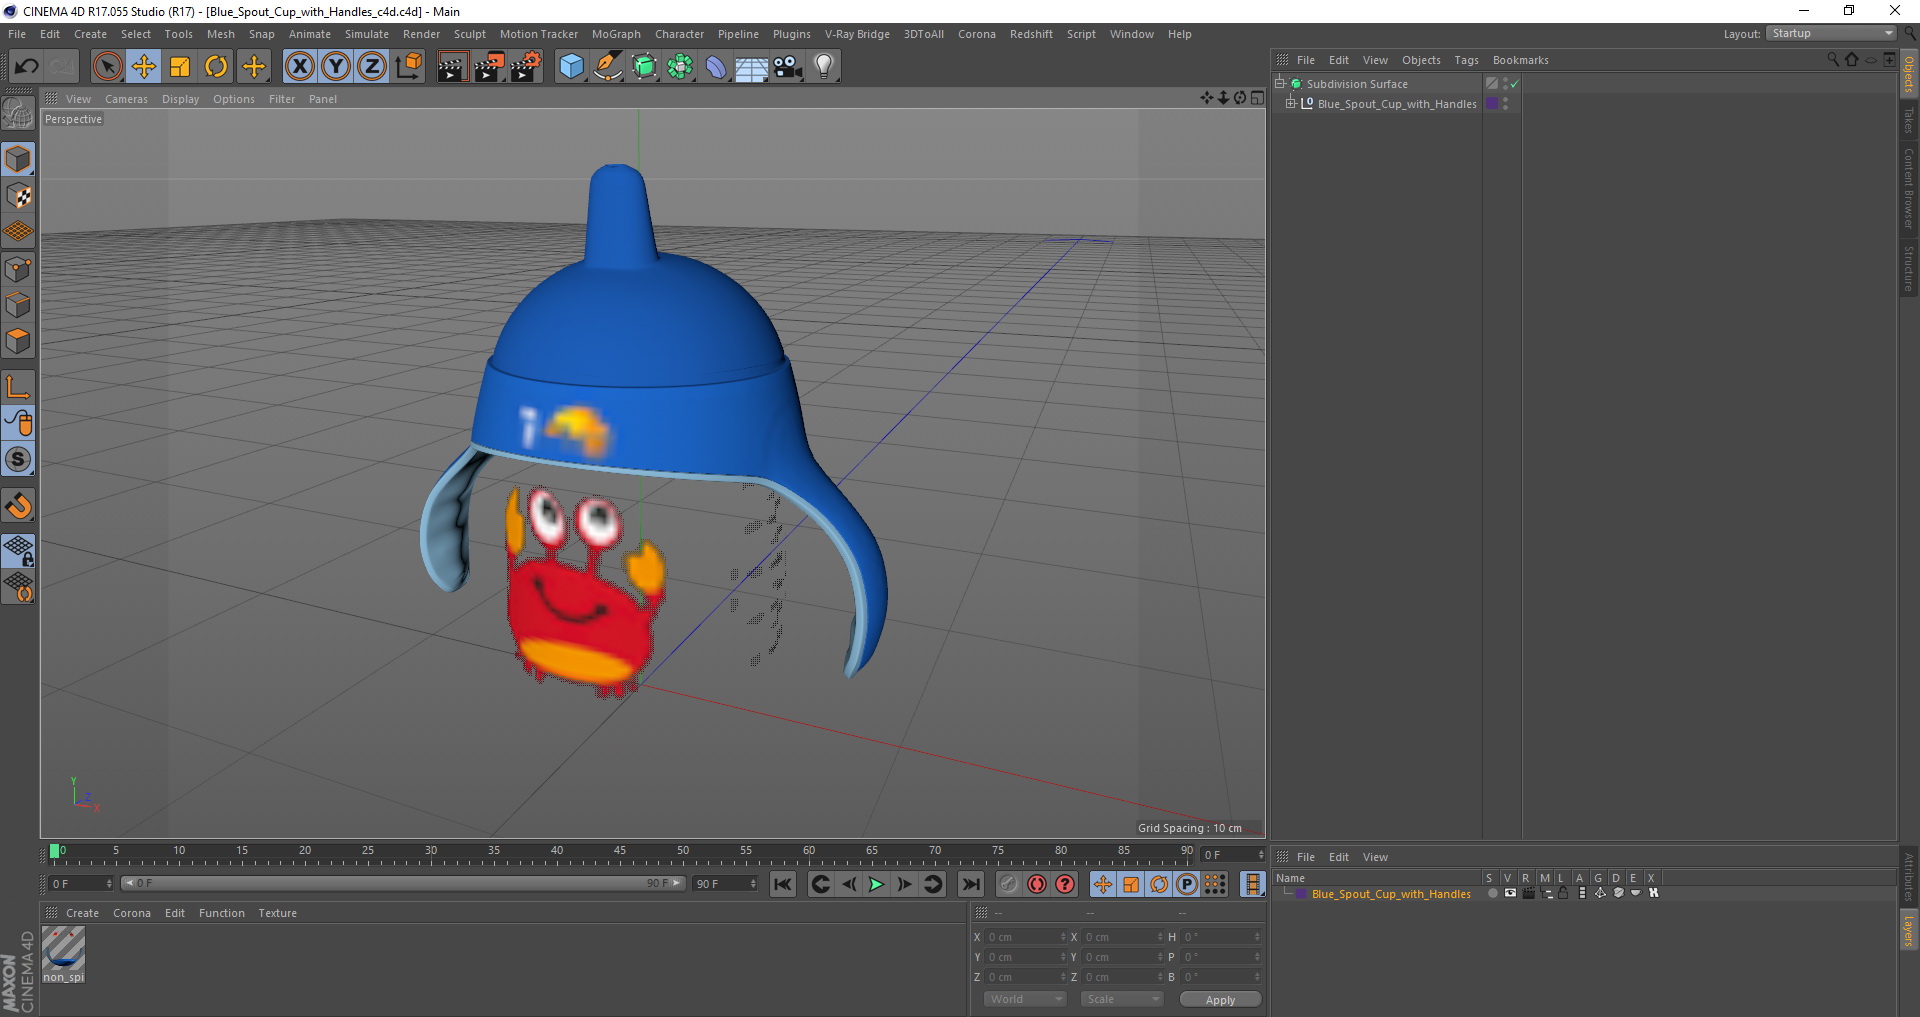Open Edit Render Settings
Screen dimensions: 1920x1017
(526, 67)
